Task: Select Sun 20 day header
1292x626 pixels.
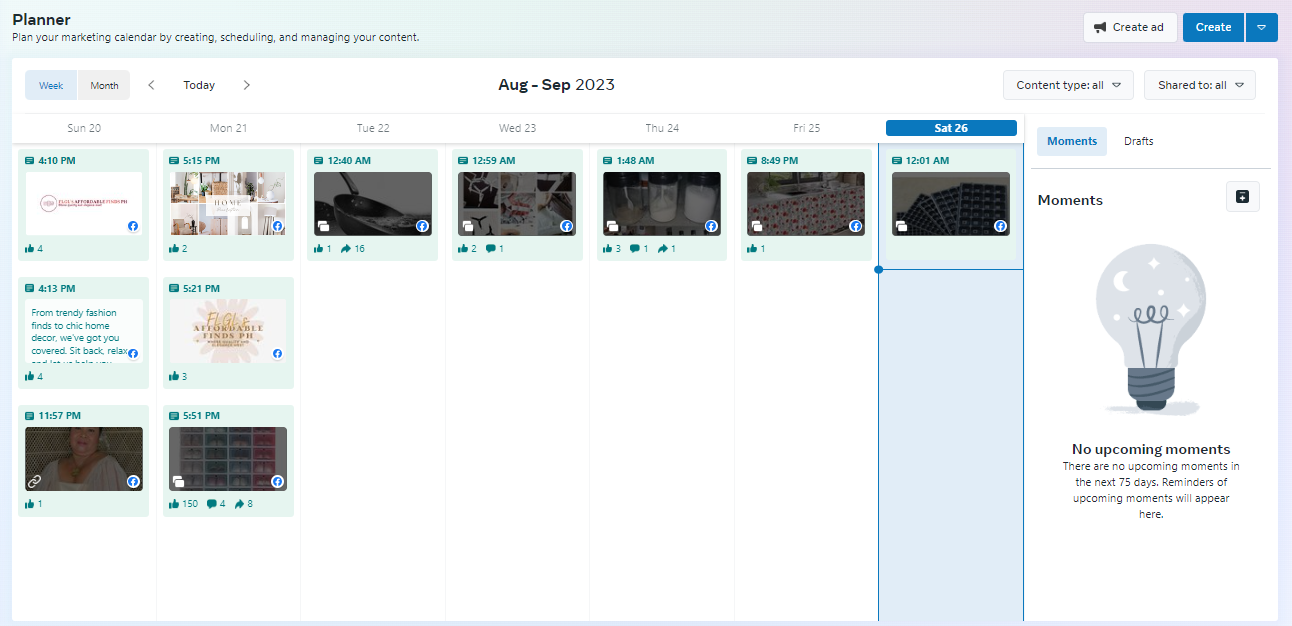Action: [x=84, y=128]
